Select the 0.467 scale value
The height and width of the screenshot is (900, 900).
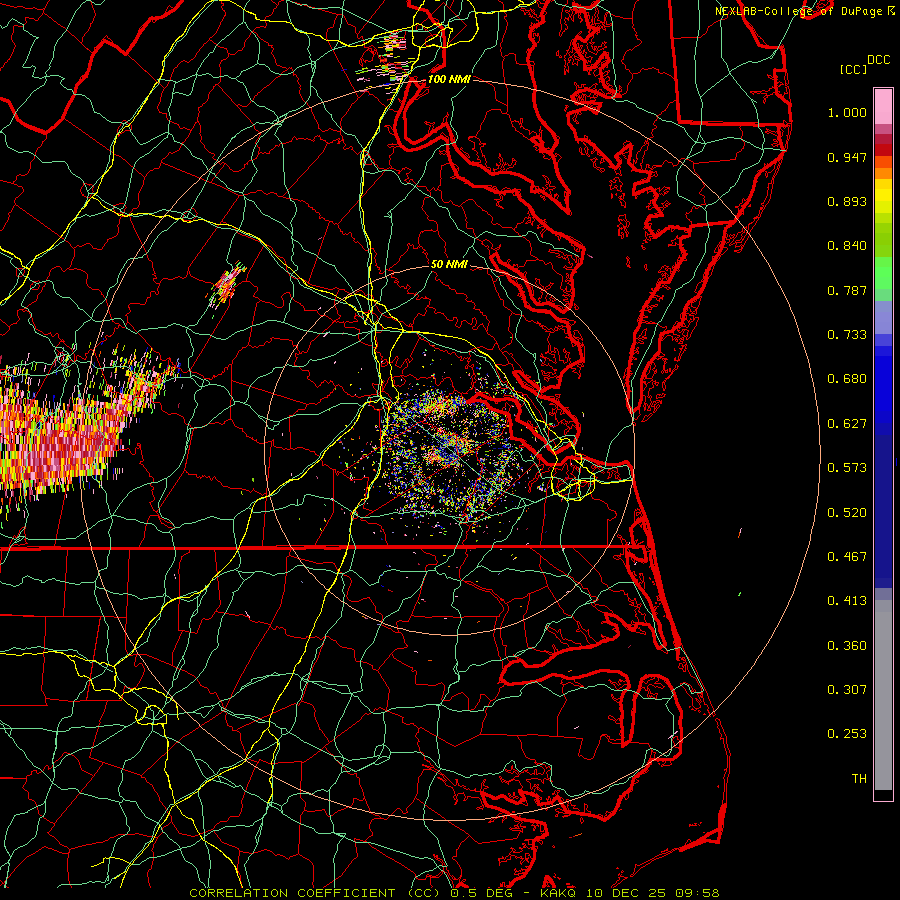847,557
